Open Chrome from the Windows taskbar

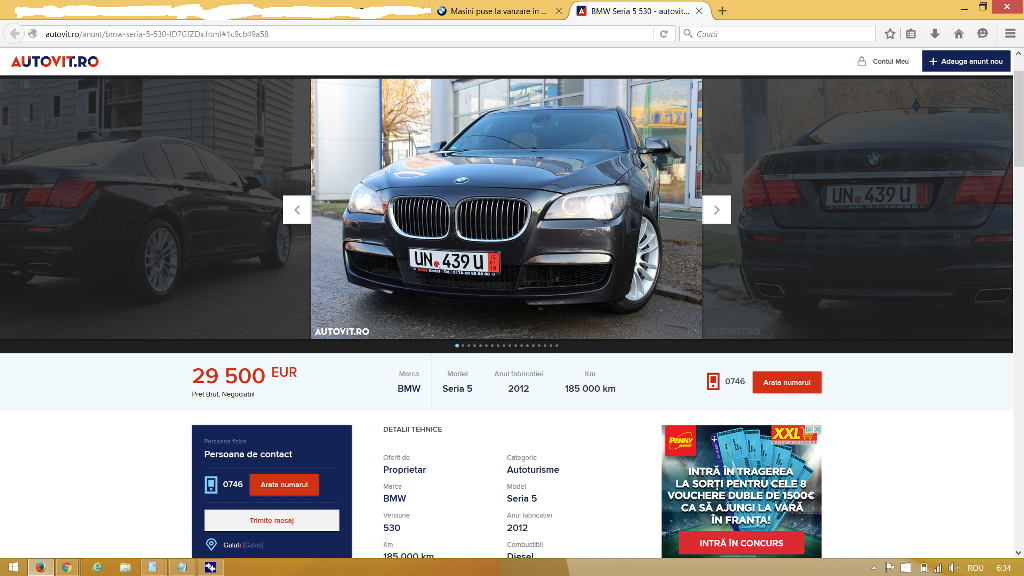coord(67,567)
